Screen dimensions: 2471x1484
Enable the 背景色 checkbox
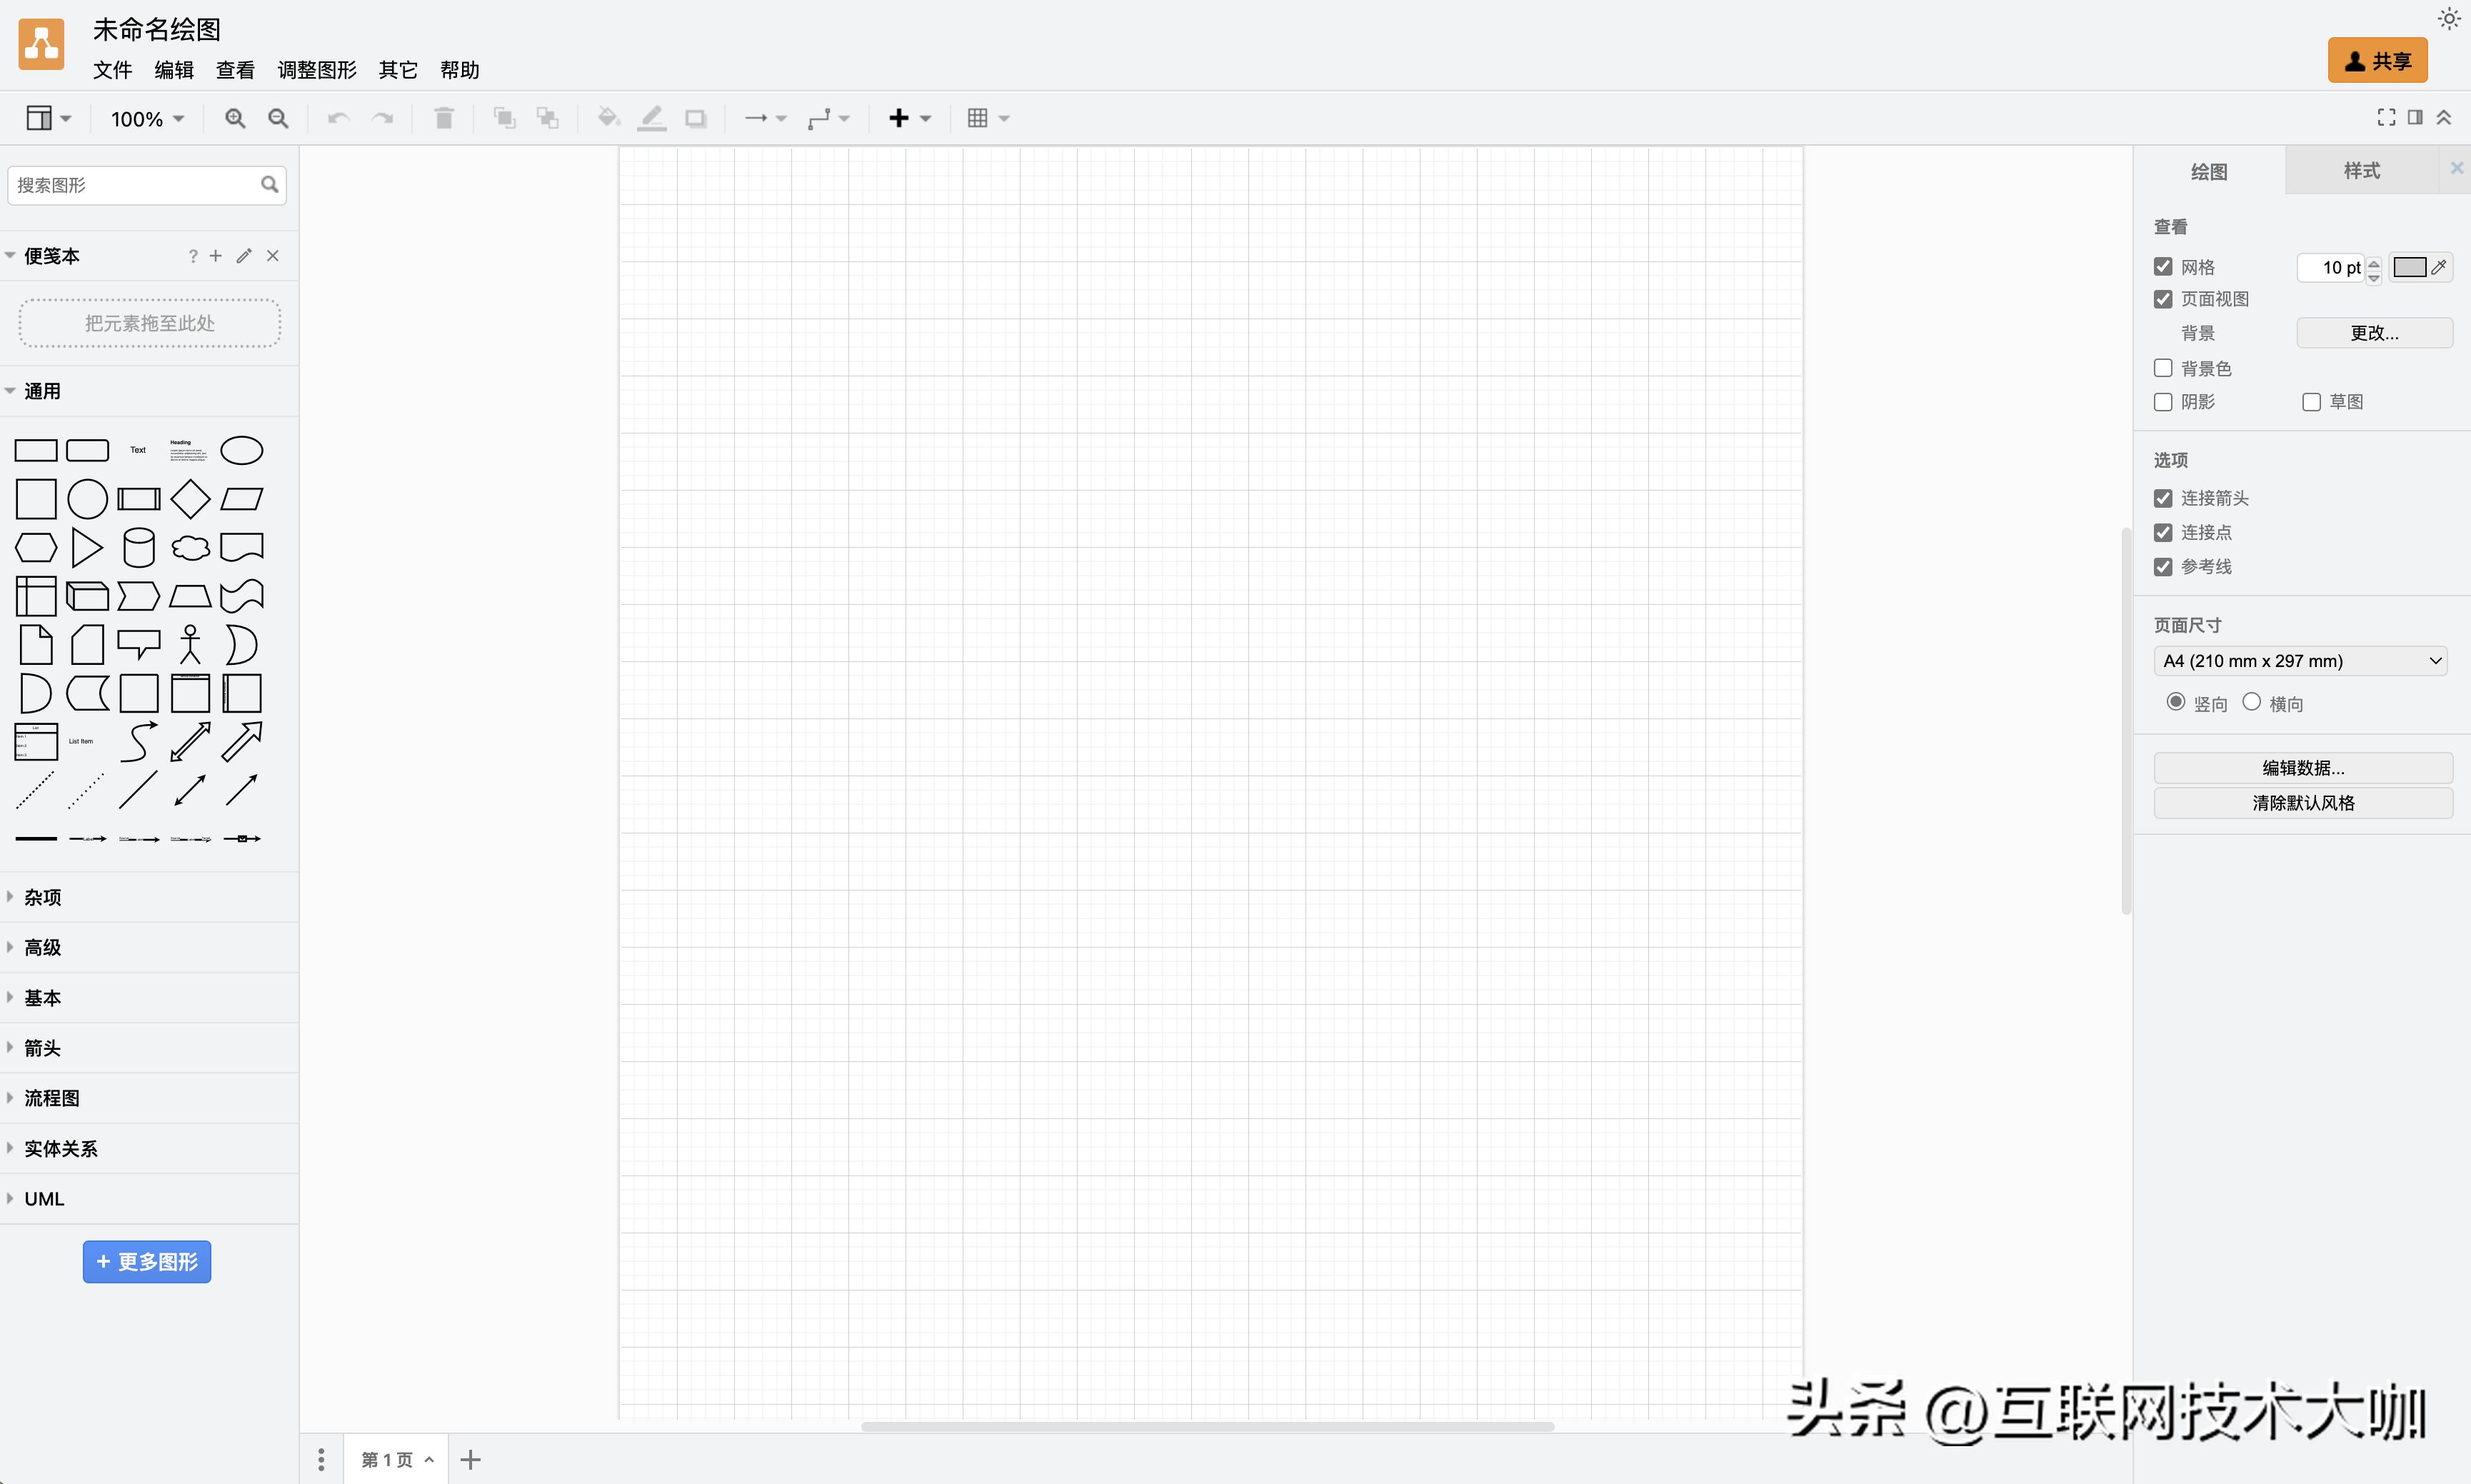coord(2164,367)
